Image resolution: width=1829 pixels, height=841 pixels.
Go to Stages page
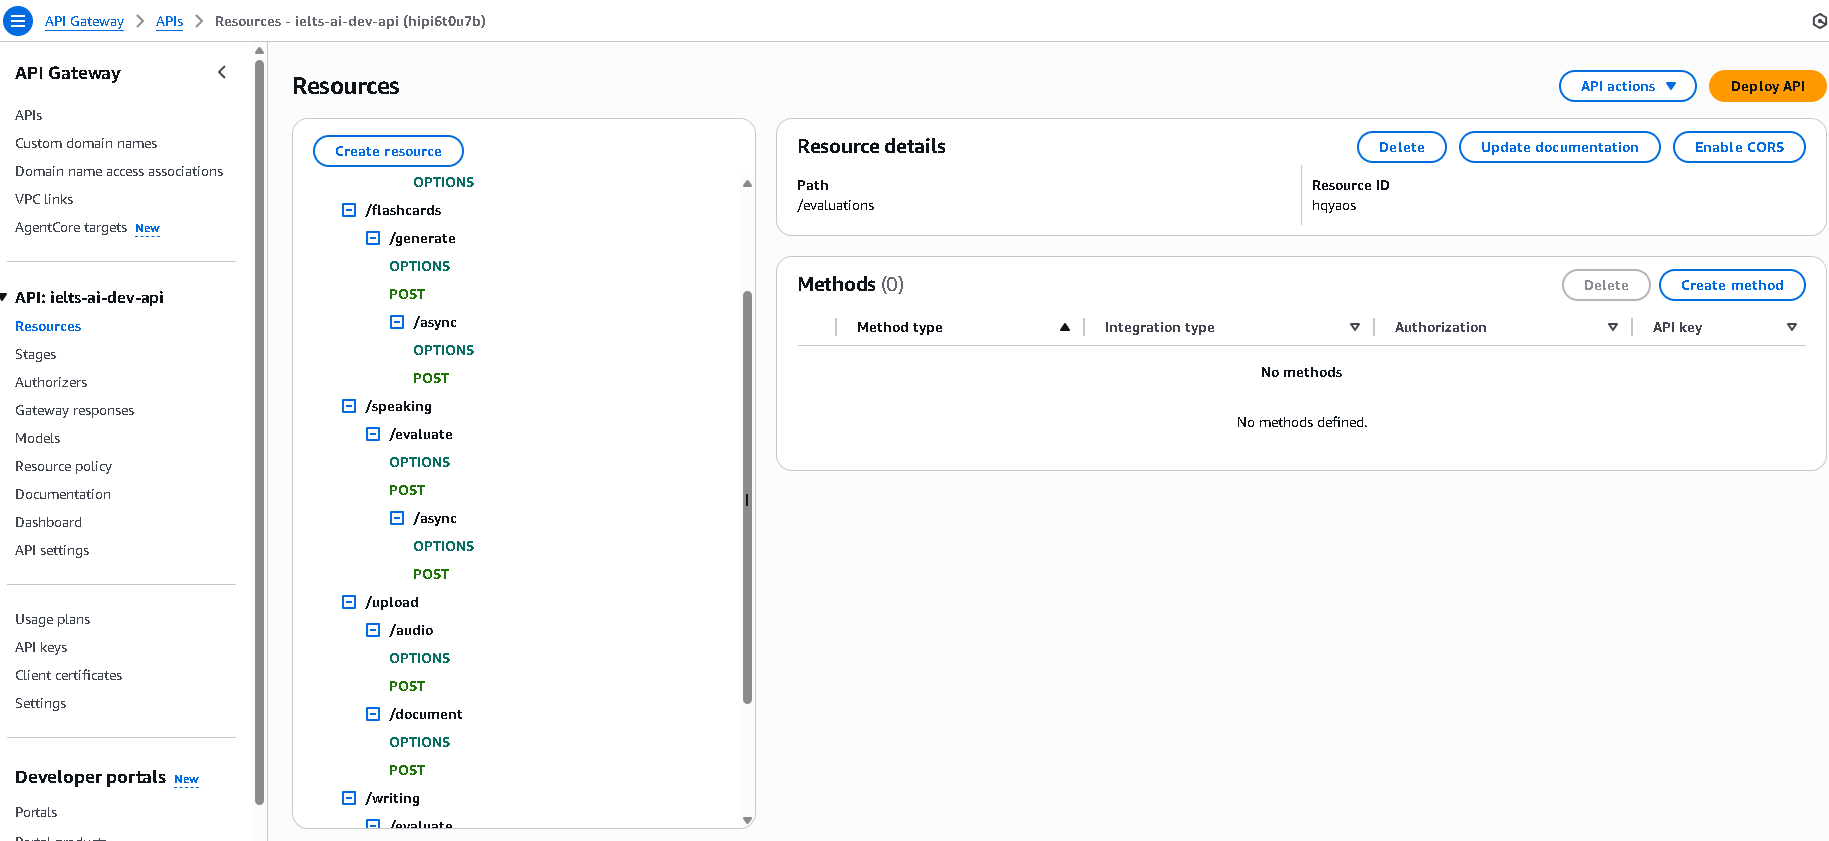pyautogui.click(x=36, y=354)
